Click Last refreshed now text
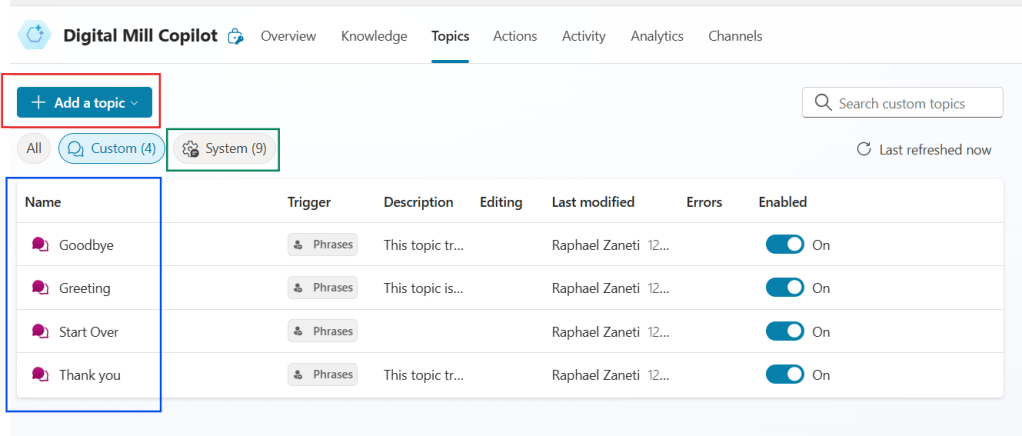1022x436 pixels. coord(935,150)
